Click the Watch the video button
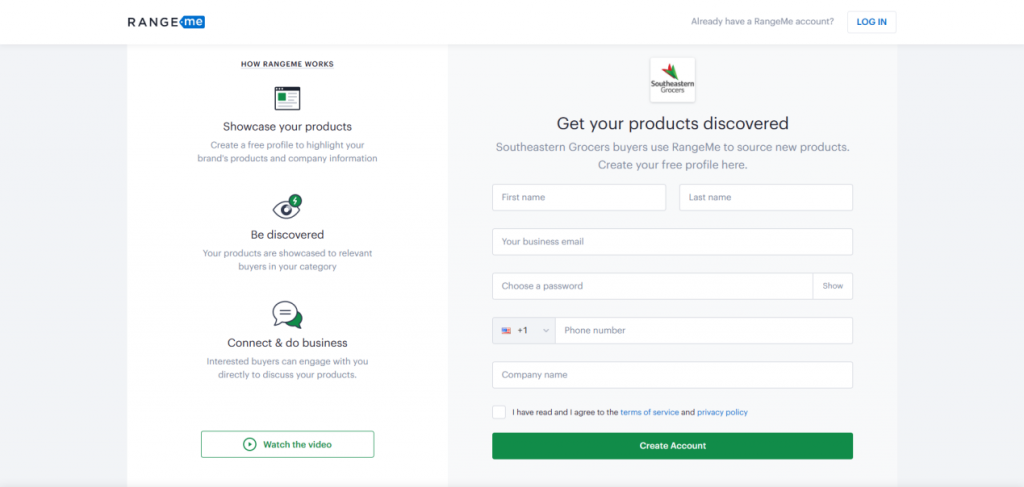1024x487 pixels. (x=287, y=445)
